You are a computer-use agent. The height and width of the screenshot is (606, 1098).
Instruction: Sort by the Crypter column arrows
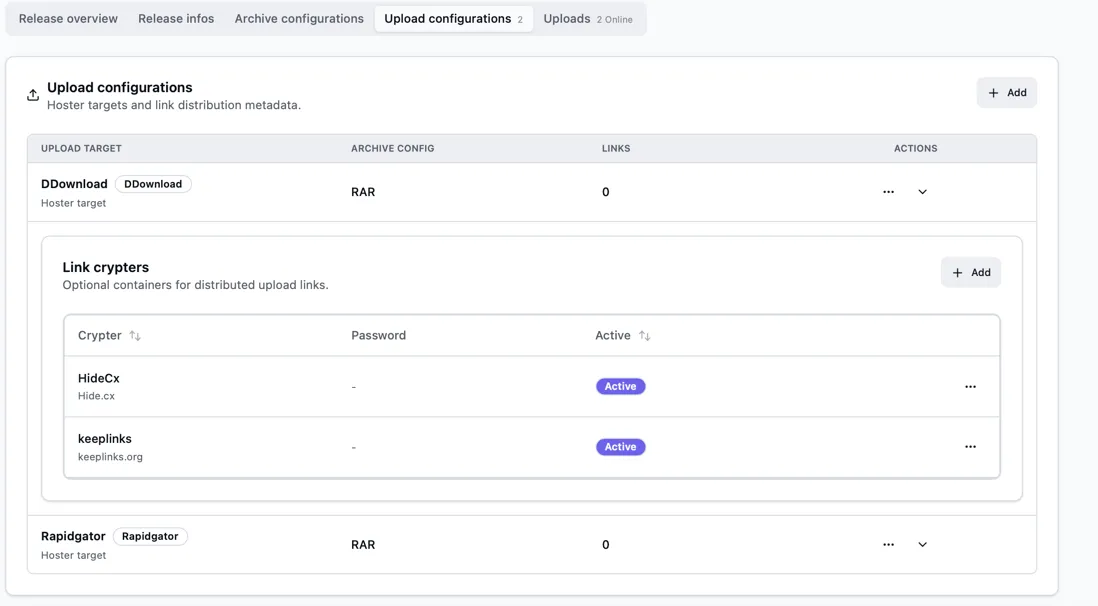click(135, 336)
